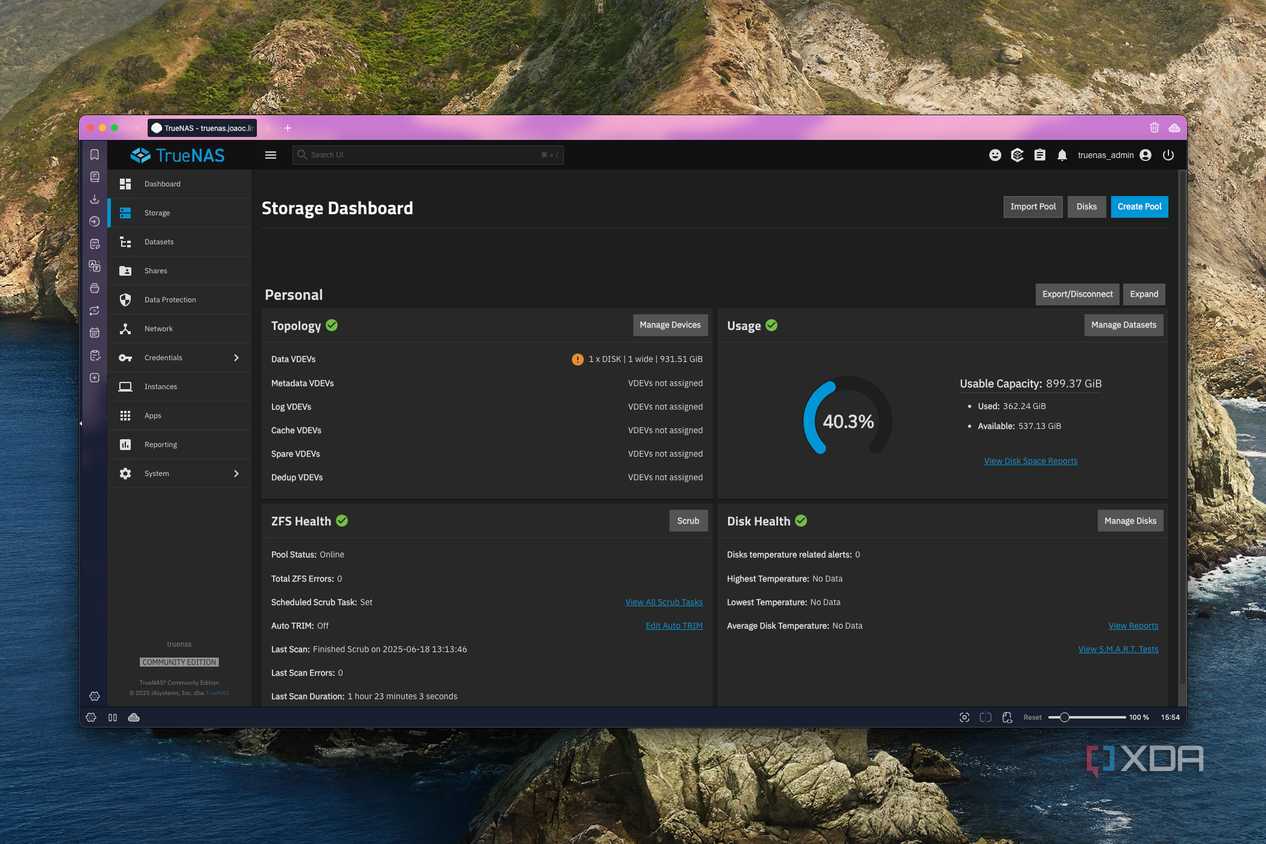The height and width of the screenshot is (844, 1266).
Task: Click Manage Devices in Topology
Action: point(670,325)
